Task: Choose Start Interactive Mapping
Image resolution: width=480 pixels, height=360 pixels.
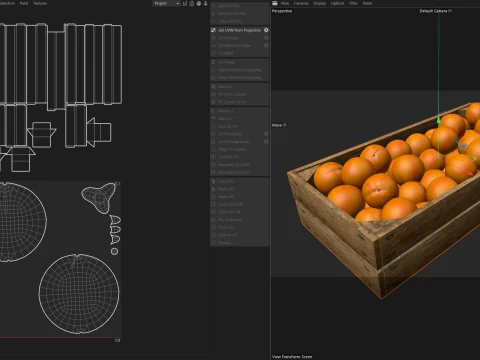Action: tap(240, 70)
